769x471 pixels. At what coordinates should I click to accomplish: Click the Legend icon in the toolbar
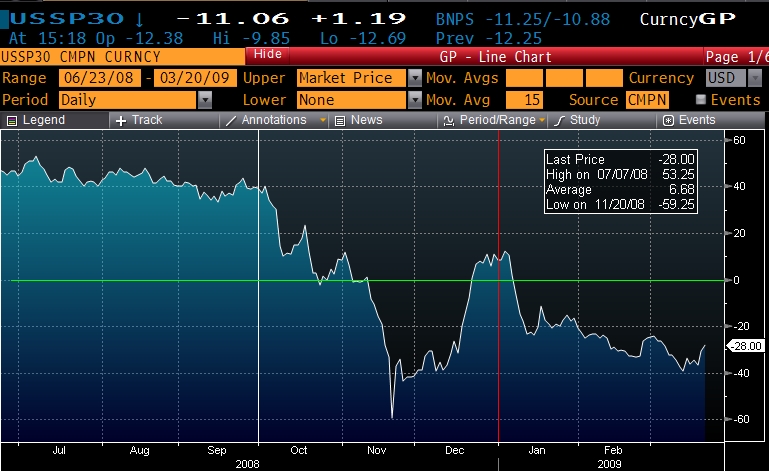click(x=13, y=120)
